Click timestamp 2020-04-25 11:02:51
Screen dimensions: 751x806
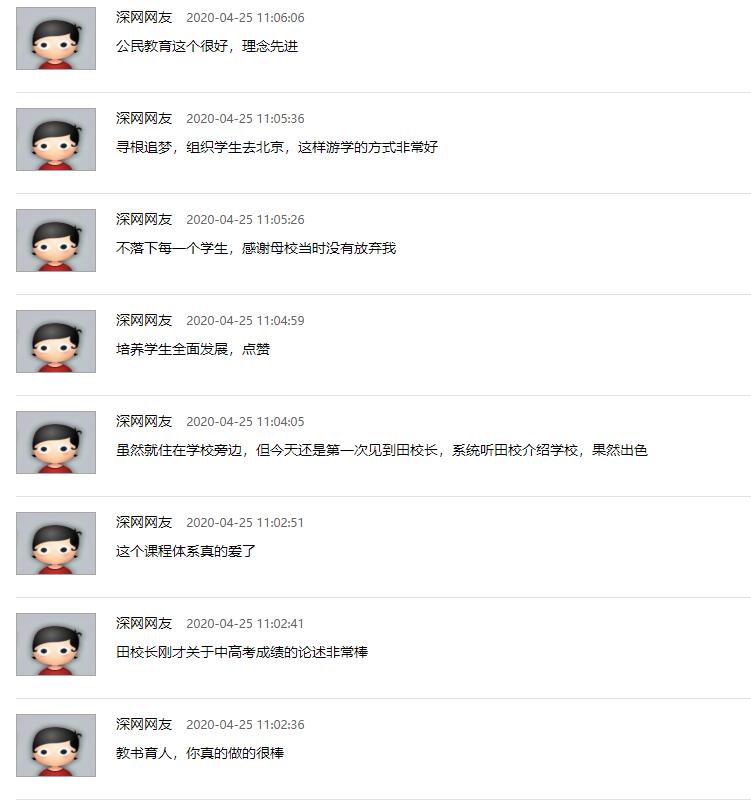click(245, 523)
